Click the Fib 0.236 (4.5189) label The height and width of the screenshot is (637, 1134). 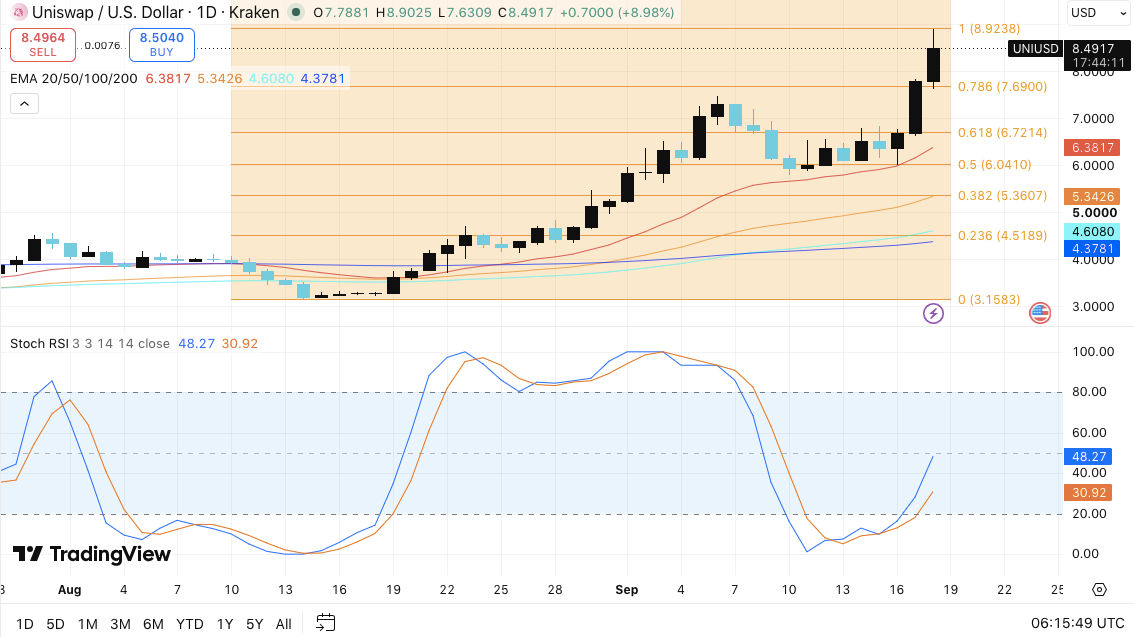point(1002,235)
